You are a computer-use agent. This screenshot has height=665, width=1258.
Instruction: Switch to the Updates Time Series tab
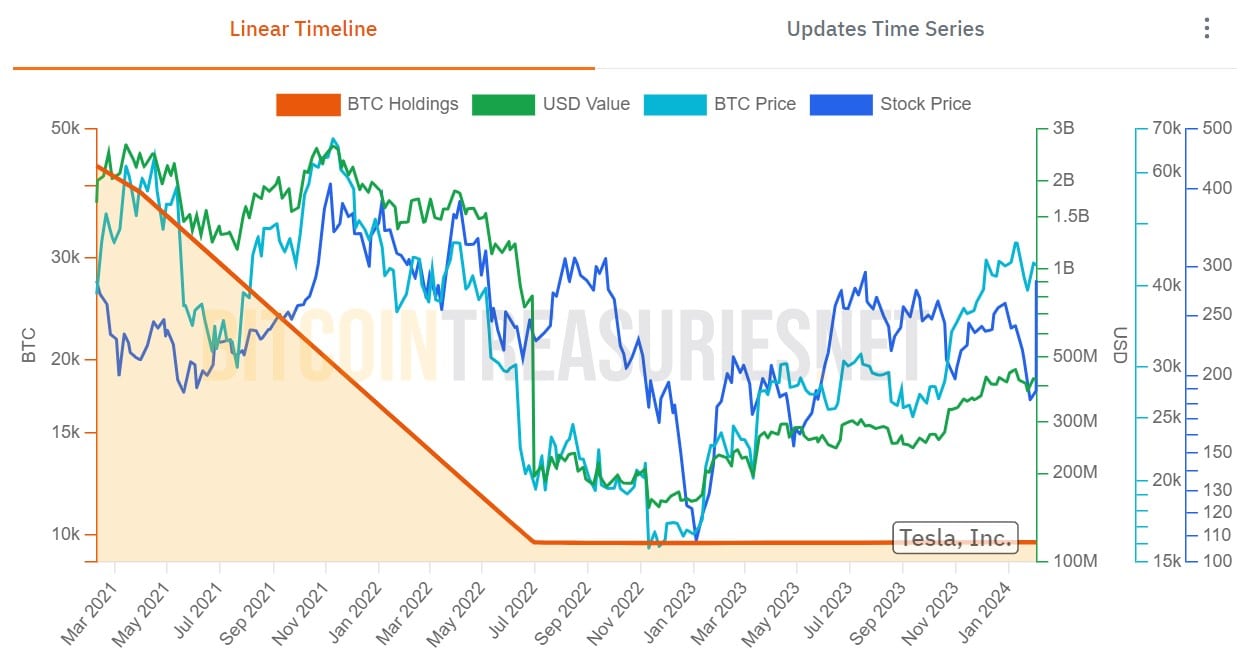click(886, 30)
